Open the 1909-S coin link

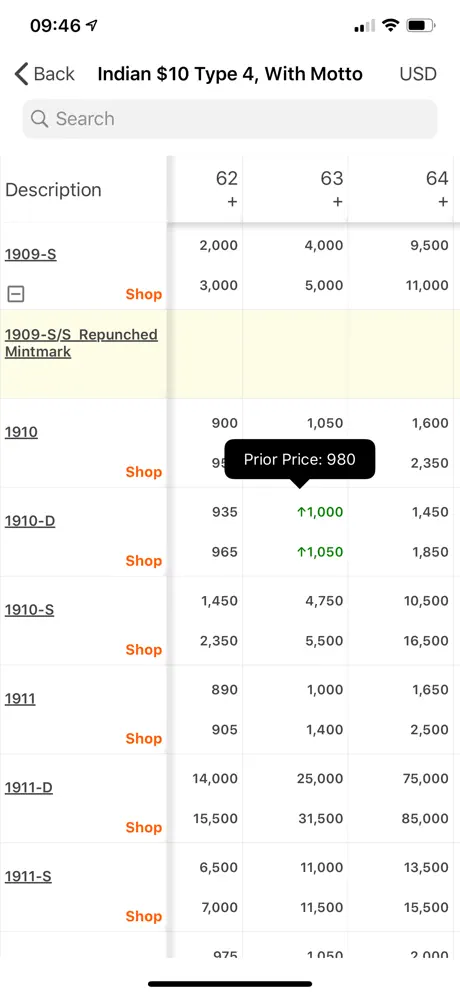[30, 255]
